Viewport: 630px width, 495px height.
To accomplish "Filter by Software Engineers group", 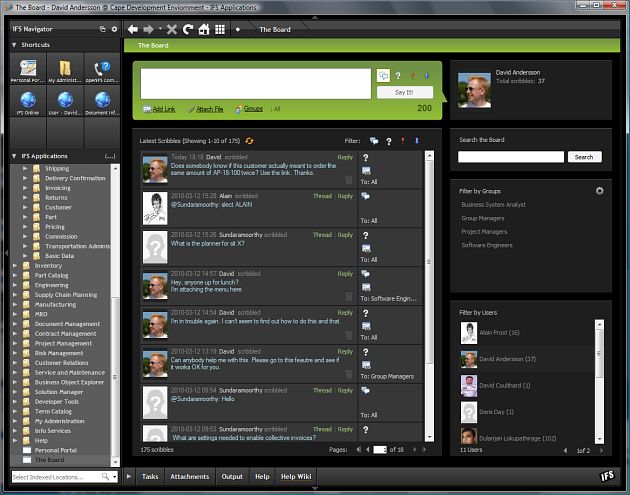I will point(487,245).
